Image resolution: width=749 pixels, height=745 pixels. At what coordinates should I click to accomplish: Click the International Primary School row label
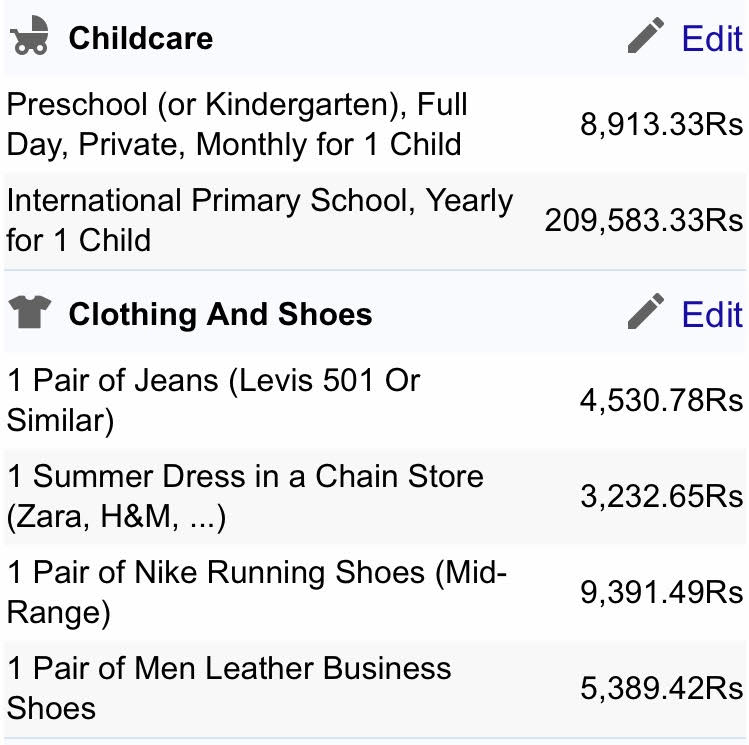259,220
